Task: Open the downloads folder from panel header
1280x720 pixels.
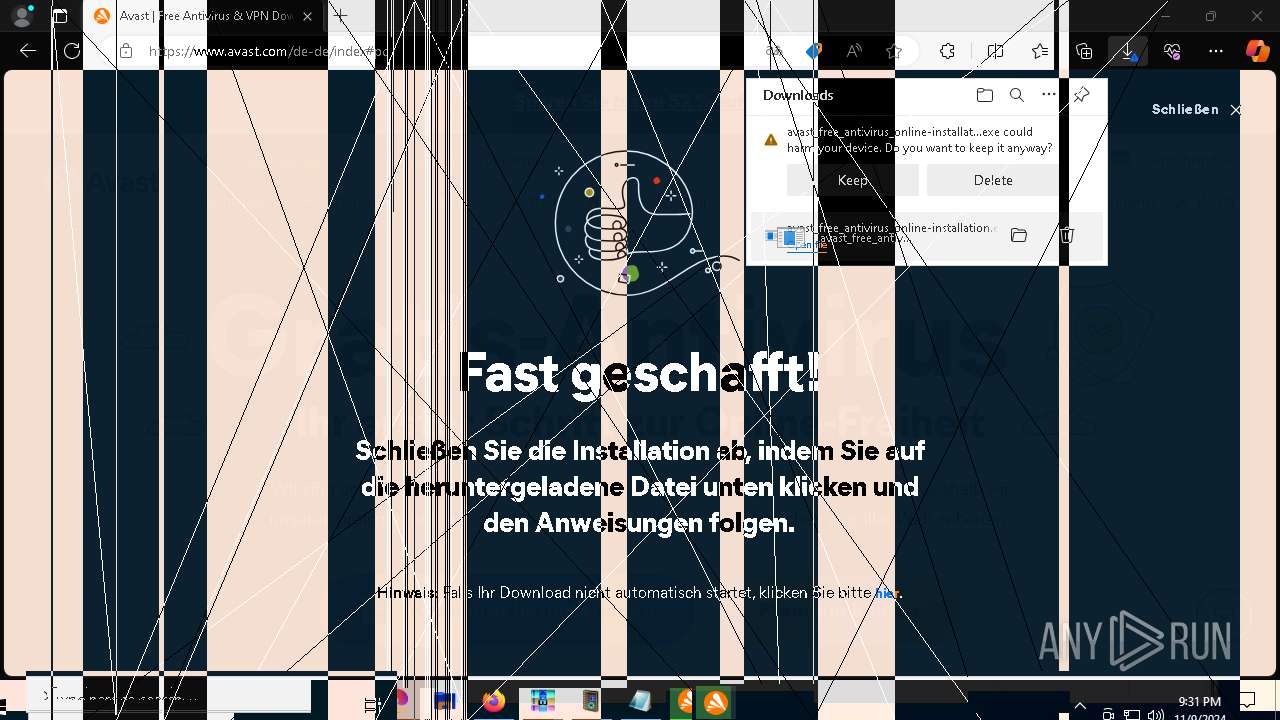Action: (985, 95)
